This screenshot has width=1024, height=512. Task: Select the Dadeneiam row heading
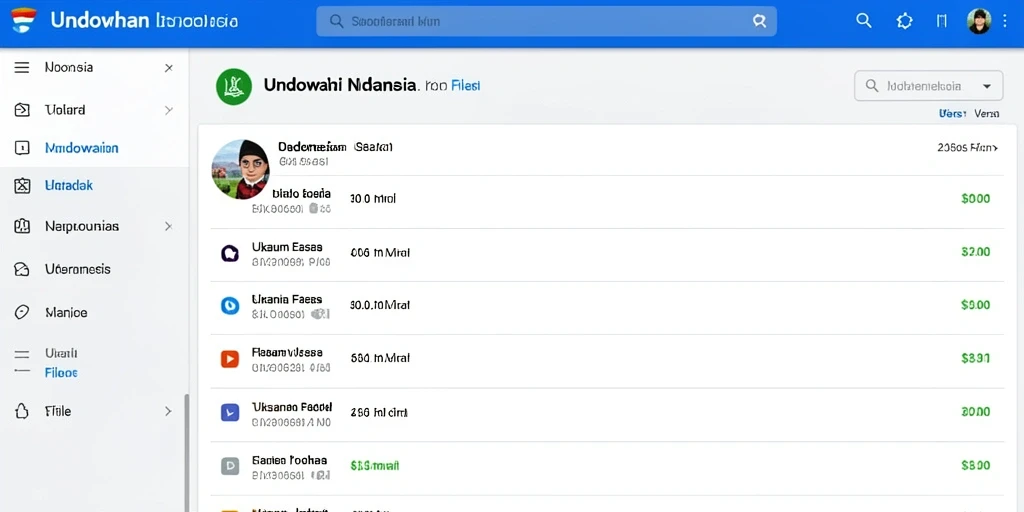[x=312, y=147]
